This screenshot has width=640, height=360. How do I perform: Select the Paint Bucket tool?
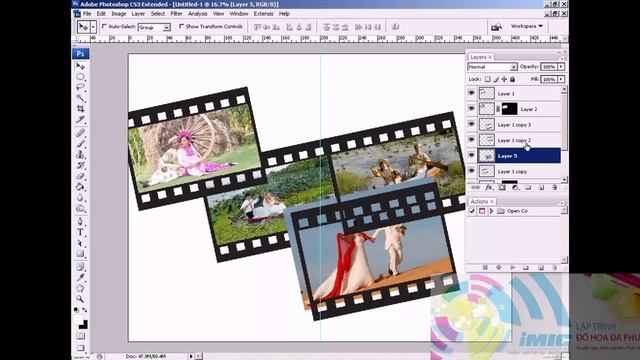point(80,187)
